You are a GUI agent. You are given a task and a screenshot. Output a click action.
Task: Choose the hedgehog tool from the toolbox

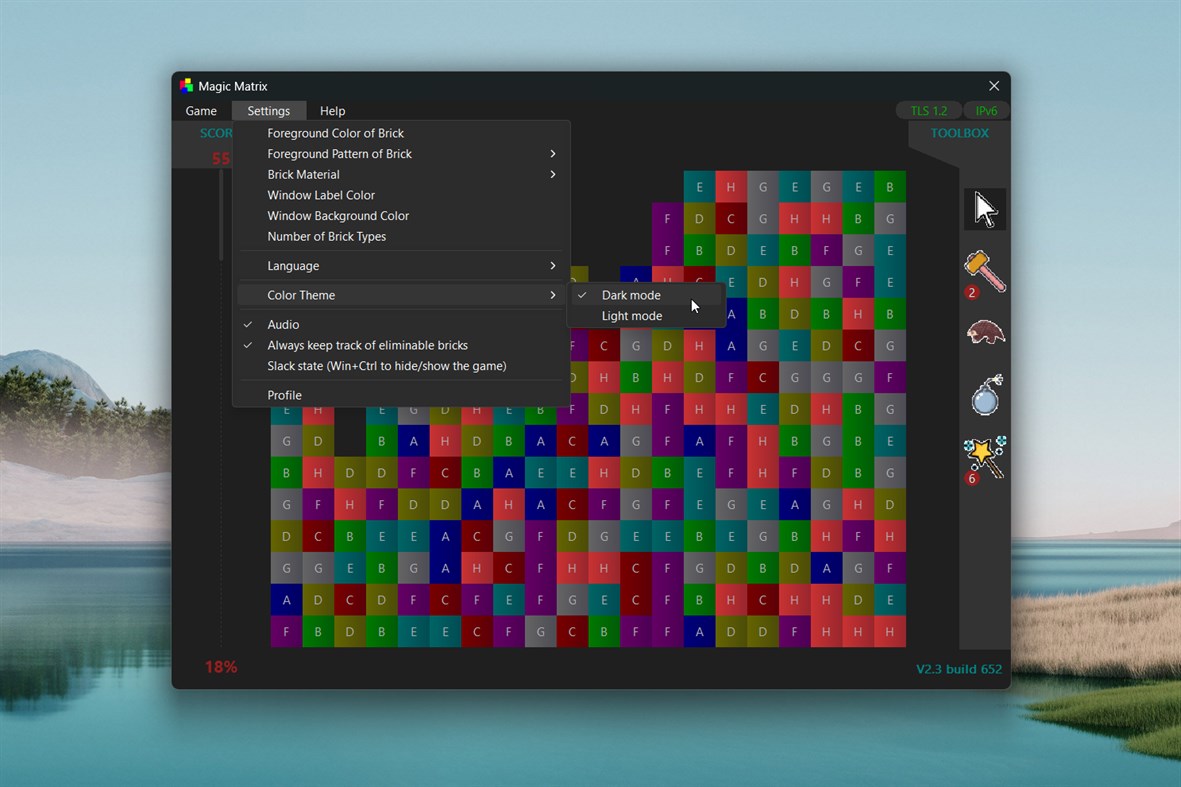click(x=983, y=333)
